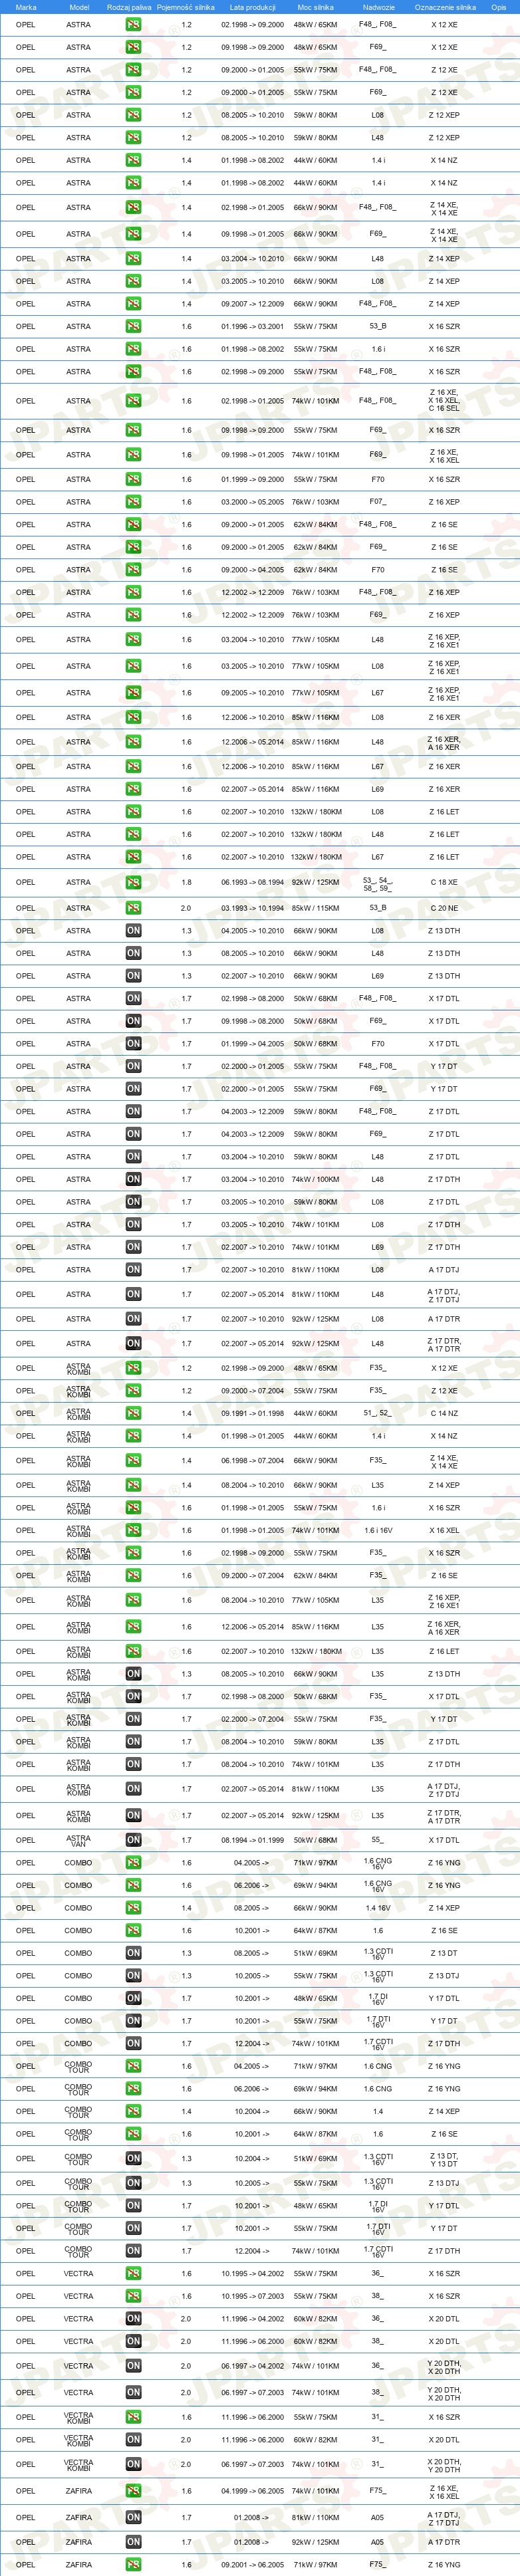Click the Marka column header

26,7
